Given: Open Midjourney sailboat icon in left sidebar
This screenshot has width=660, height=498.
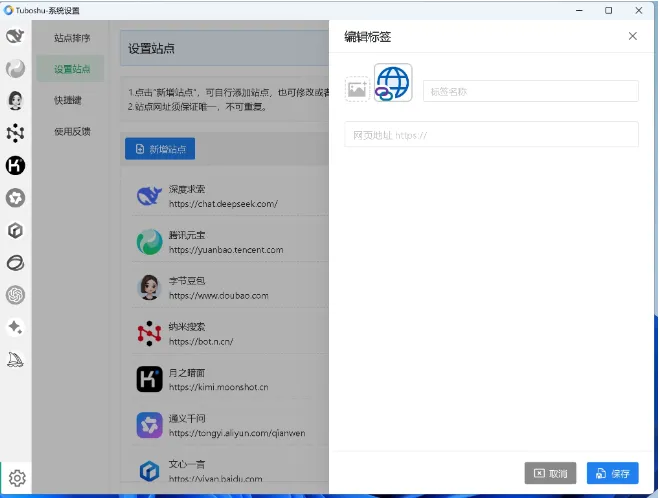Looking at the screenshot, I should pos(15,360).
